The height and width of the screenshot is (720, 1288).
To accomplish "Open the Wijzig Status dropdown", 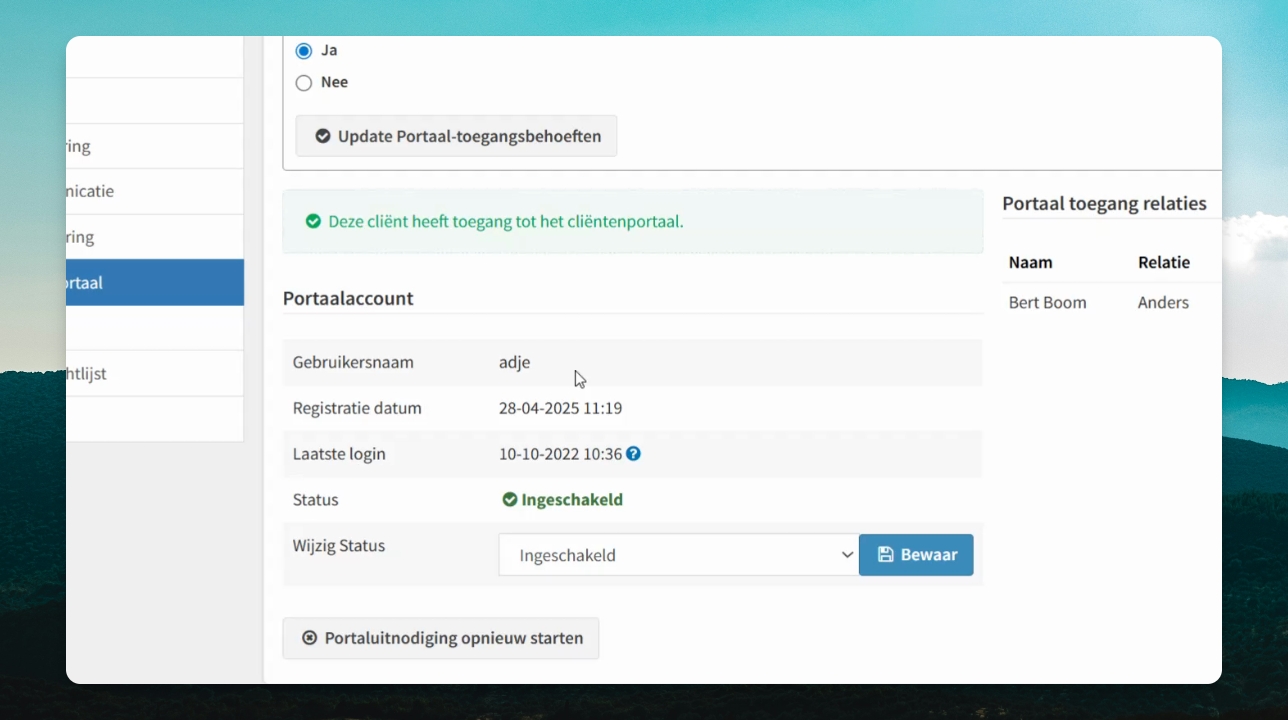I will (x=678, y=555).
